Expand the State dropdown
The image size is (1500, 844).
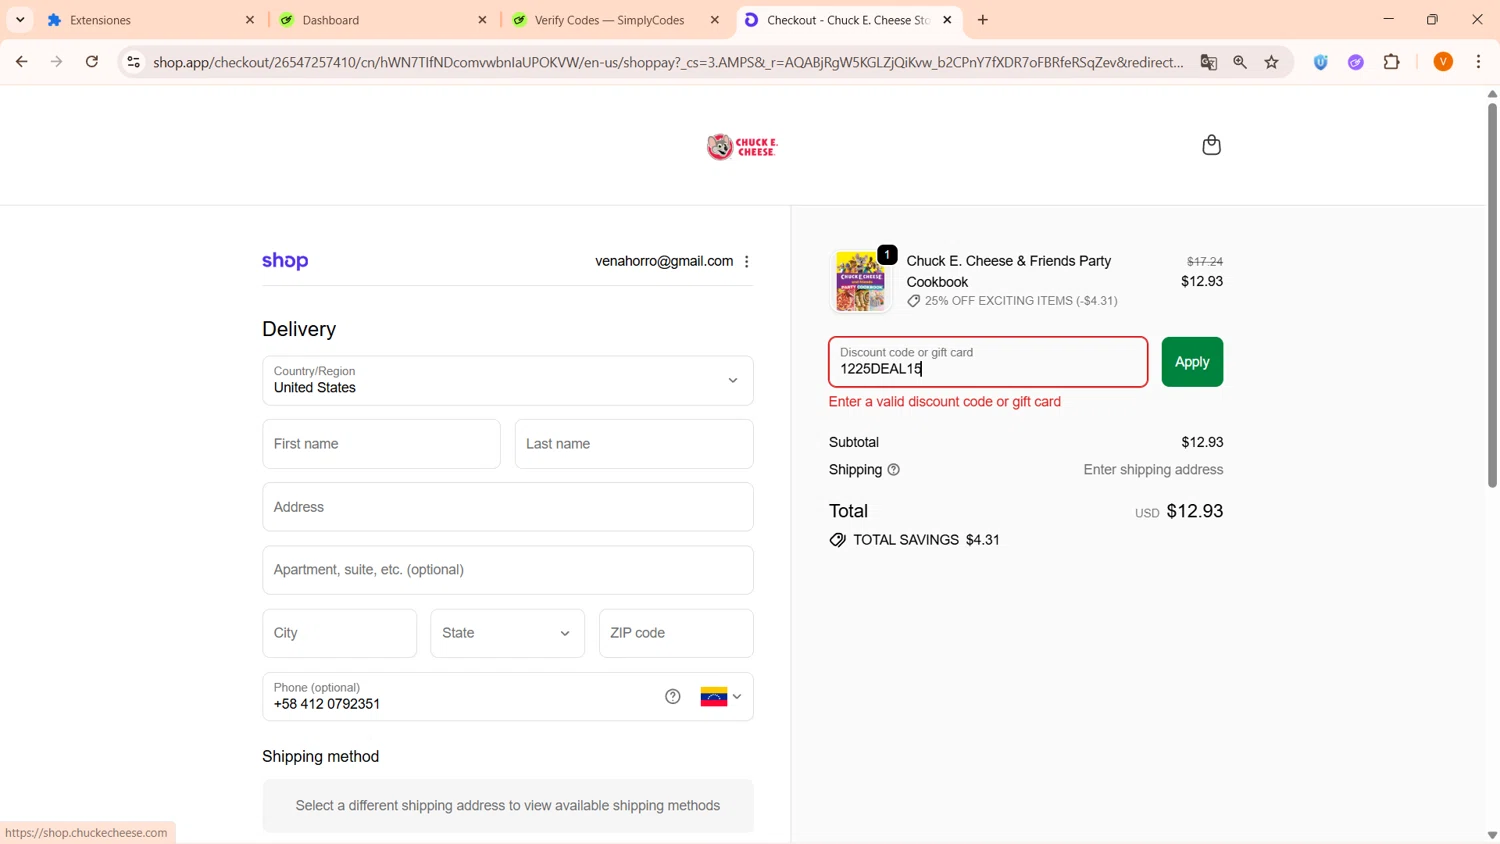[x=508, y=634]
